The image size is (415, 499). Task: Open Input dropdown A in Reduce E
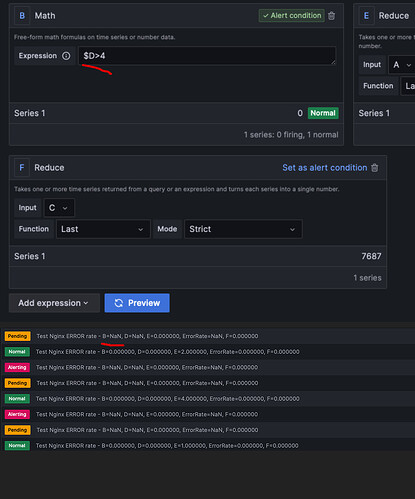(402, 65)
